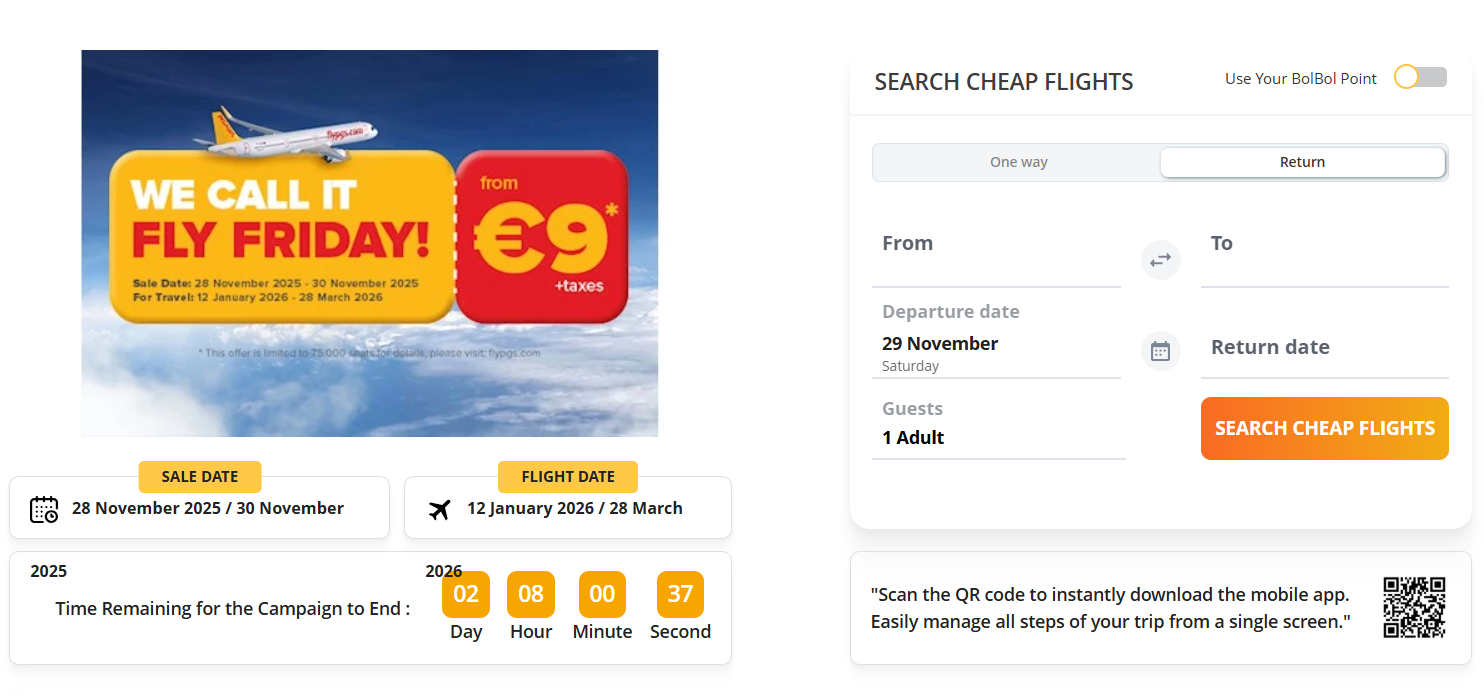This screenshot has height=696, width=1484.
Task: Click the red €9 price badge
Action: (542, 237)
